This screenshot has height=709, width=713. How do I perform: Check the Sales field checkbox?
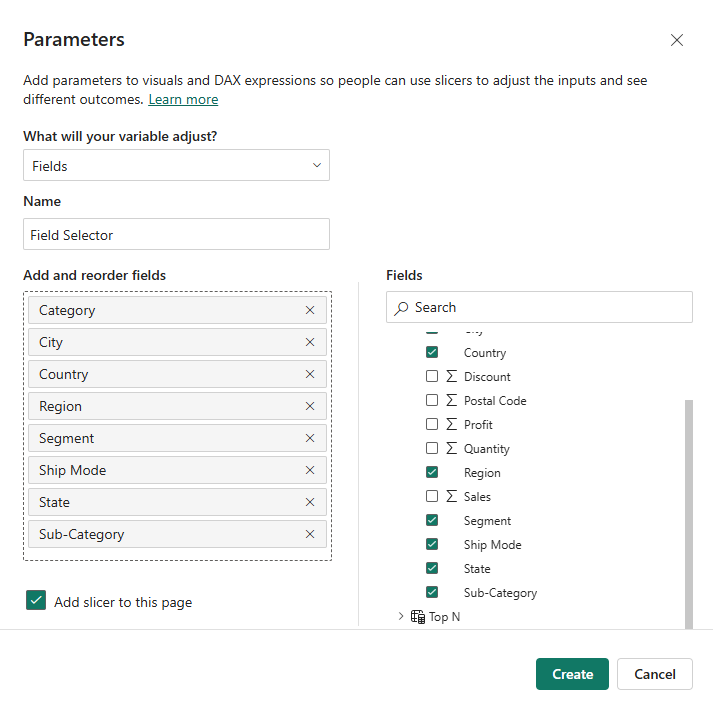(x=432, y=496)
